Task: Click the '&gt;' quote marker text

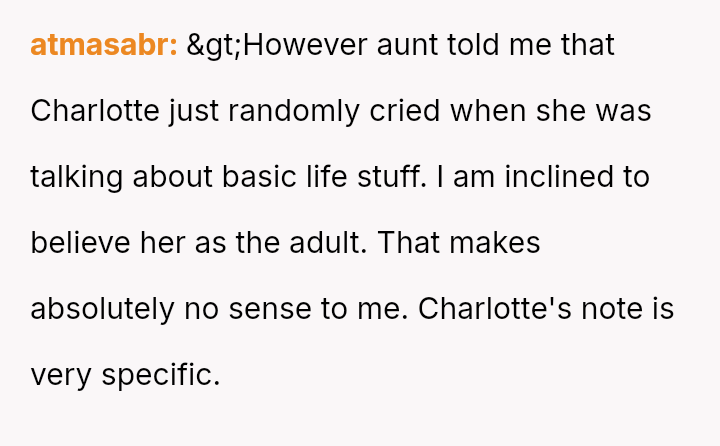Action: click(x=214, y=46)
